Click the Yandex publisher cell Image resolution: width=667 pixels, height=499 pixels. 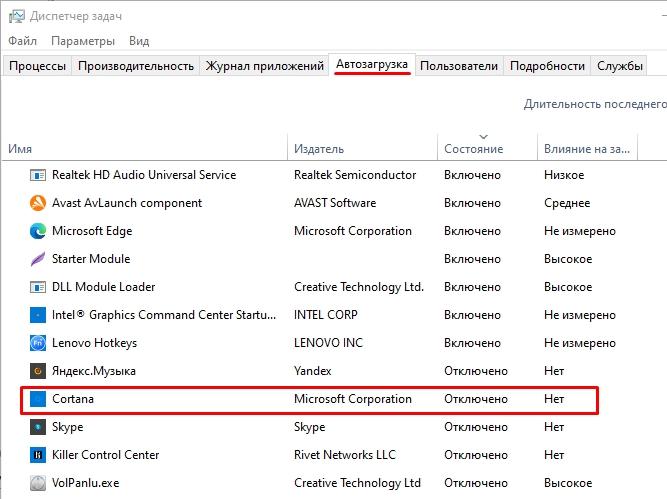click(x=312, y=371)
